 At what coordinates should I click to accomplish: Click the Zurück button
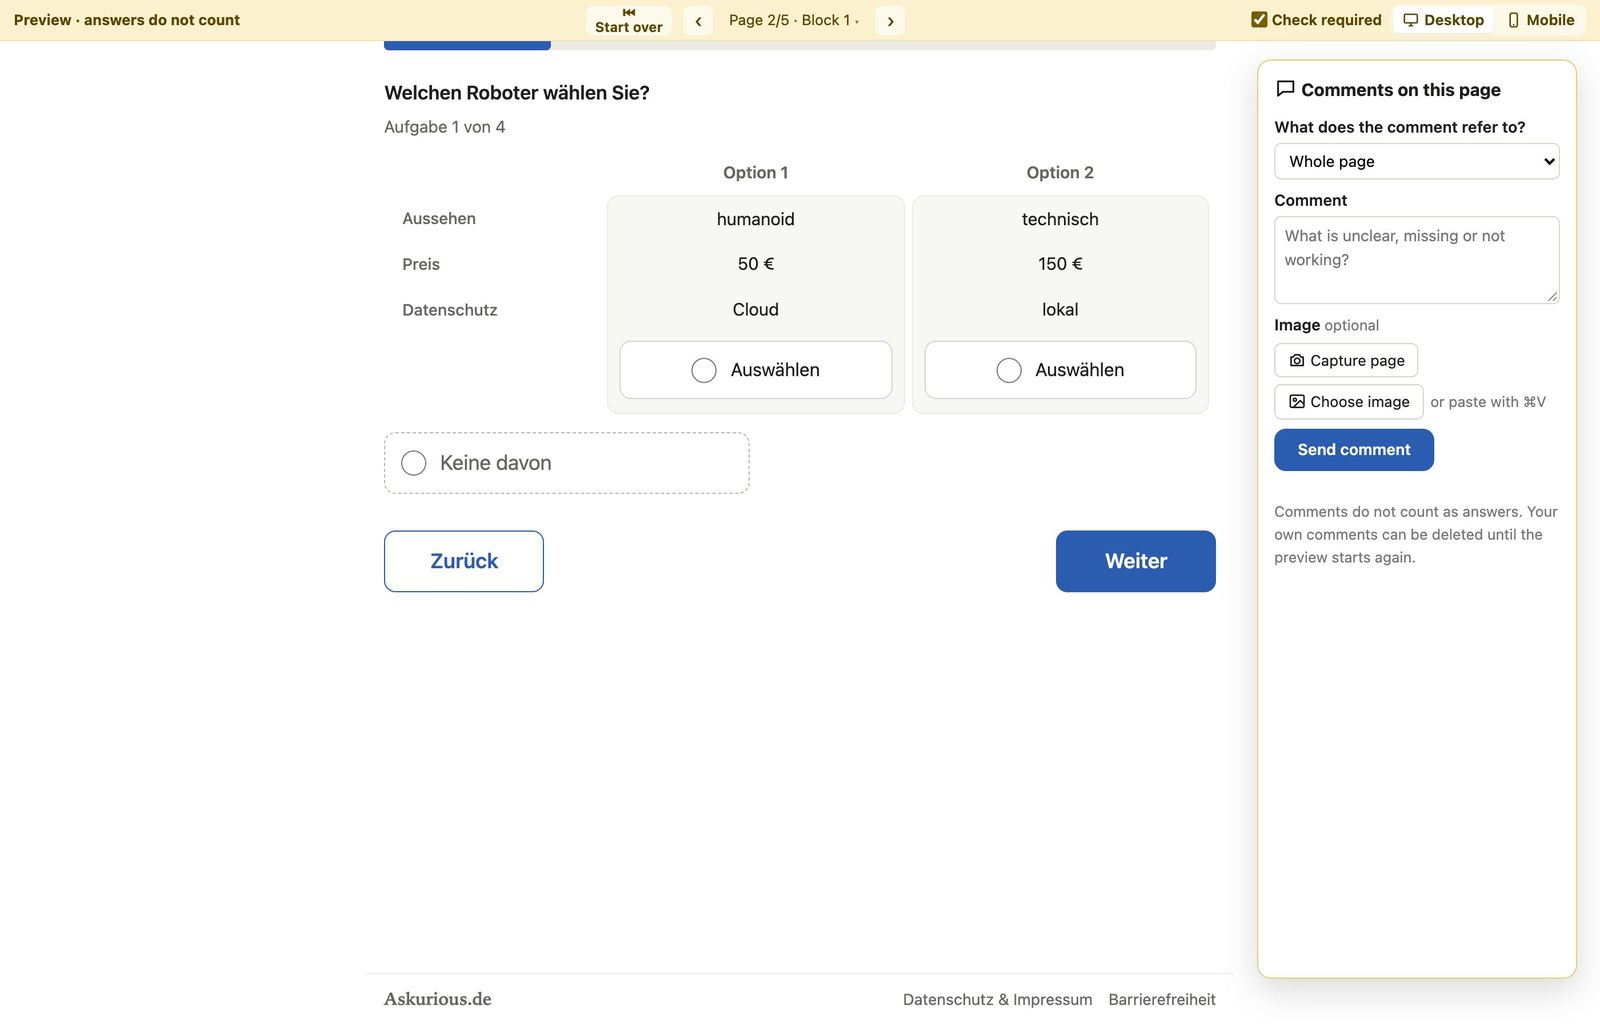coord(464,561)
